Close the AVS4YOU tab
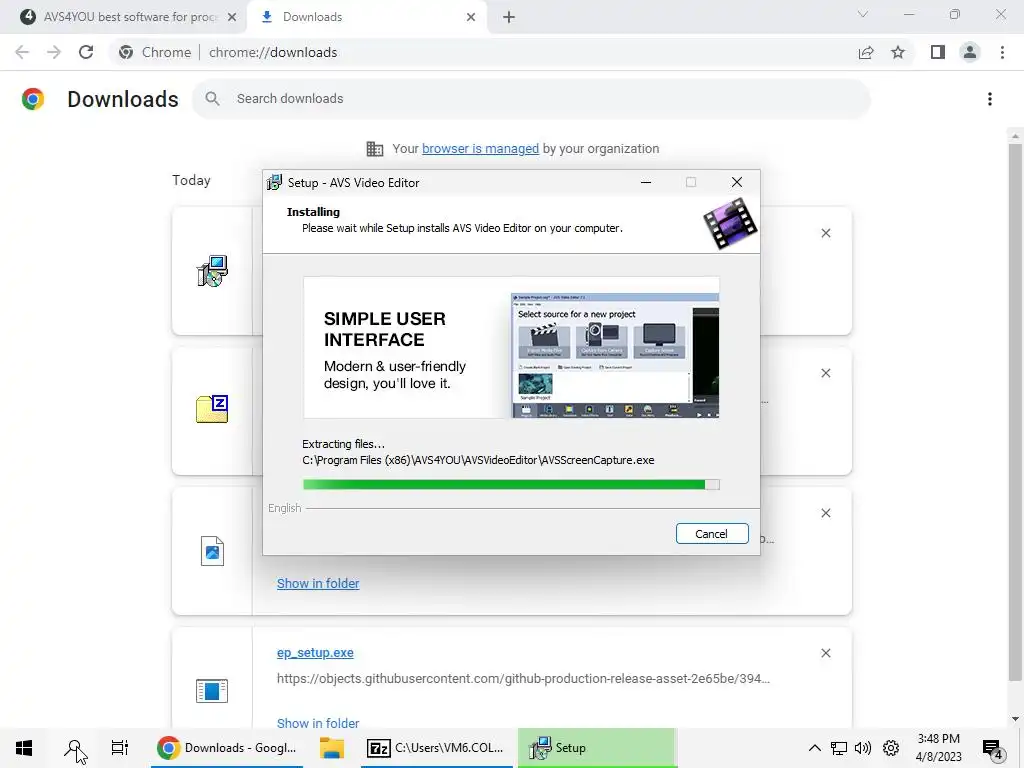Image resolution: width=1024 pixels, height=768 pixels. [x=232, y=17]
